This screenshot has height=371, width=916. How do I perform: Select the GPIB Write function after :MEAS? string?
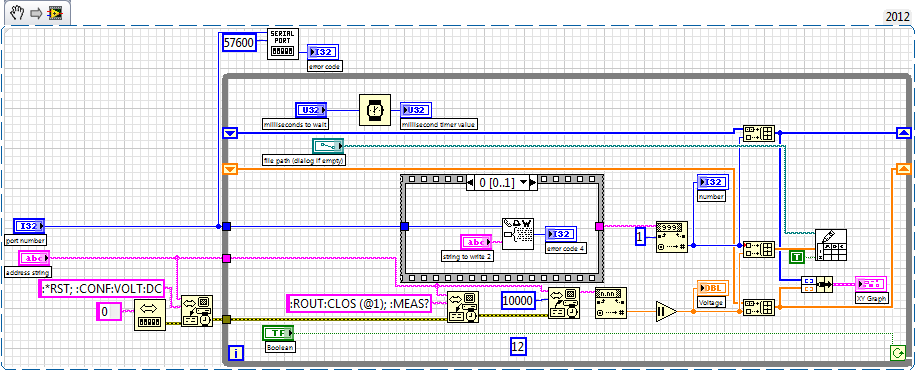(x=463, y=307)
